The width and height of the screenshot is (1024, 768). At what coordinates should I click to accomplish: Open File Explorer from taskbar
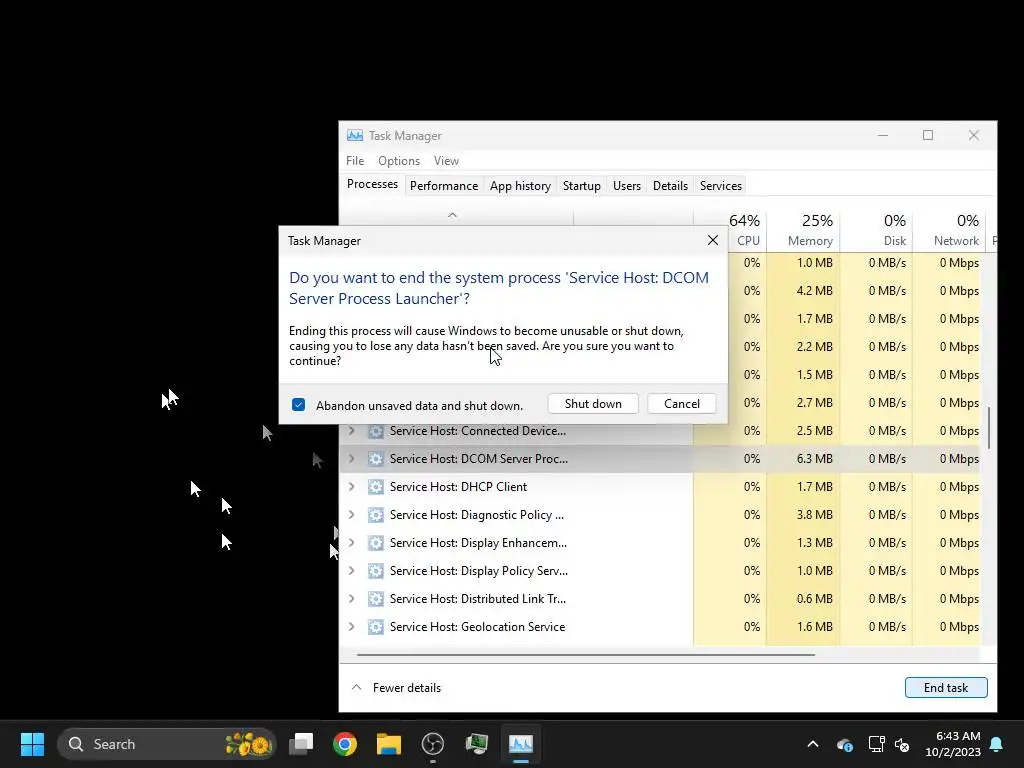point(389,744)
